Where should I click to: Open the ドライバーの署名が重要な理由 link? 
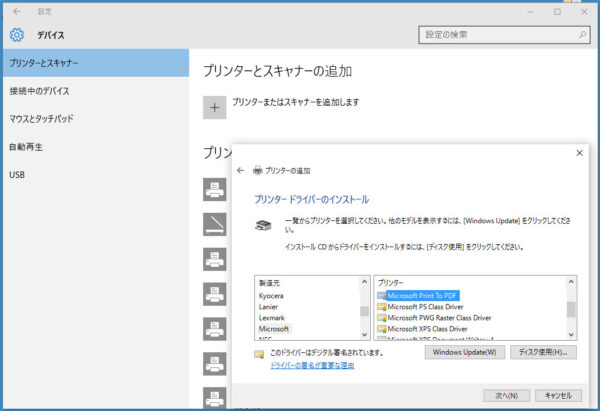tap(312, 365)
